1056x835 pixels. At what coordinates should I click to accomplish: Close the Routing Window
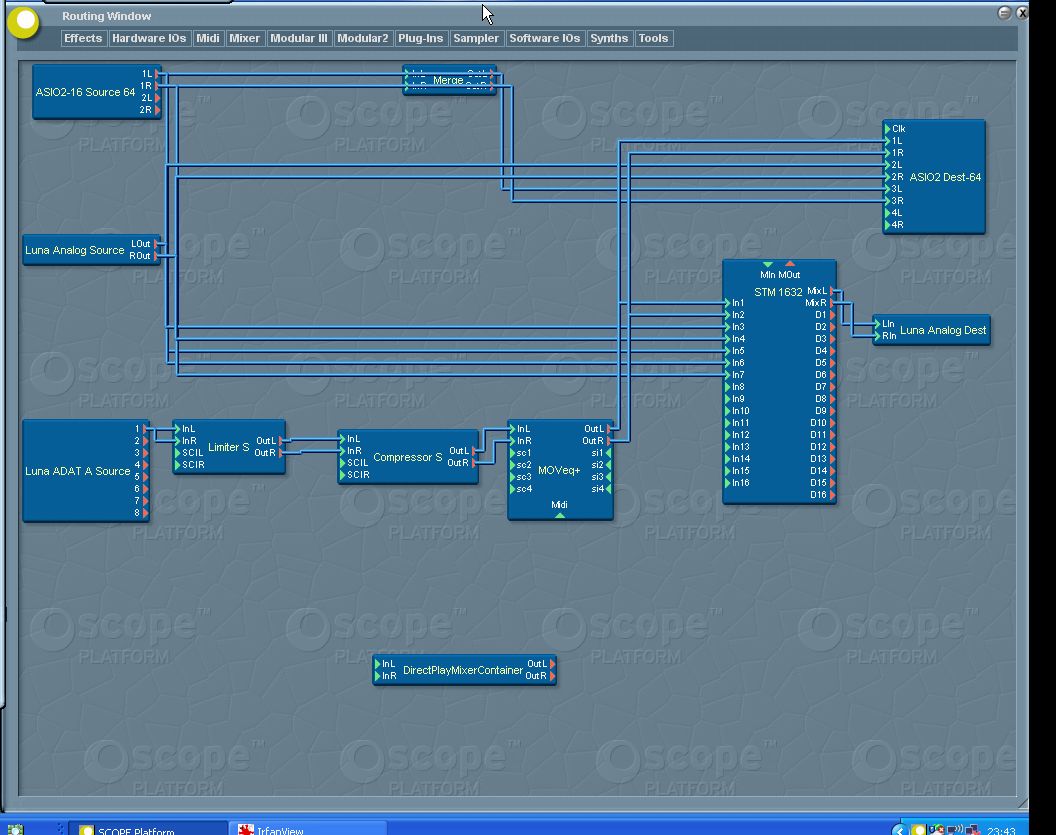(1022, 13)
